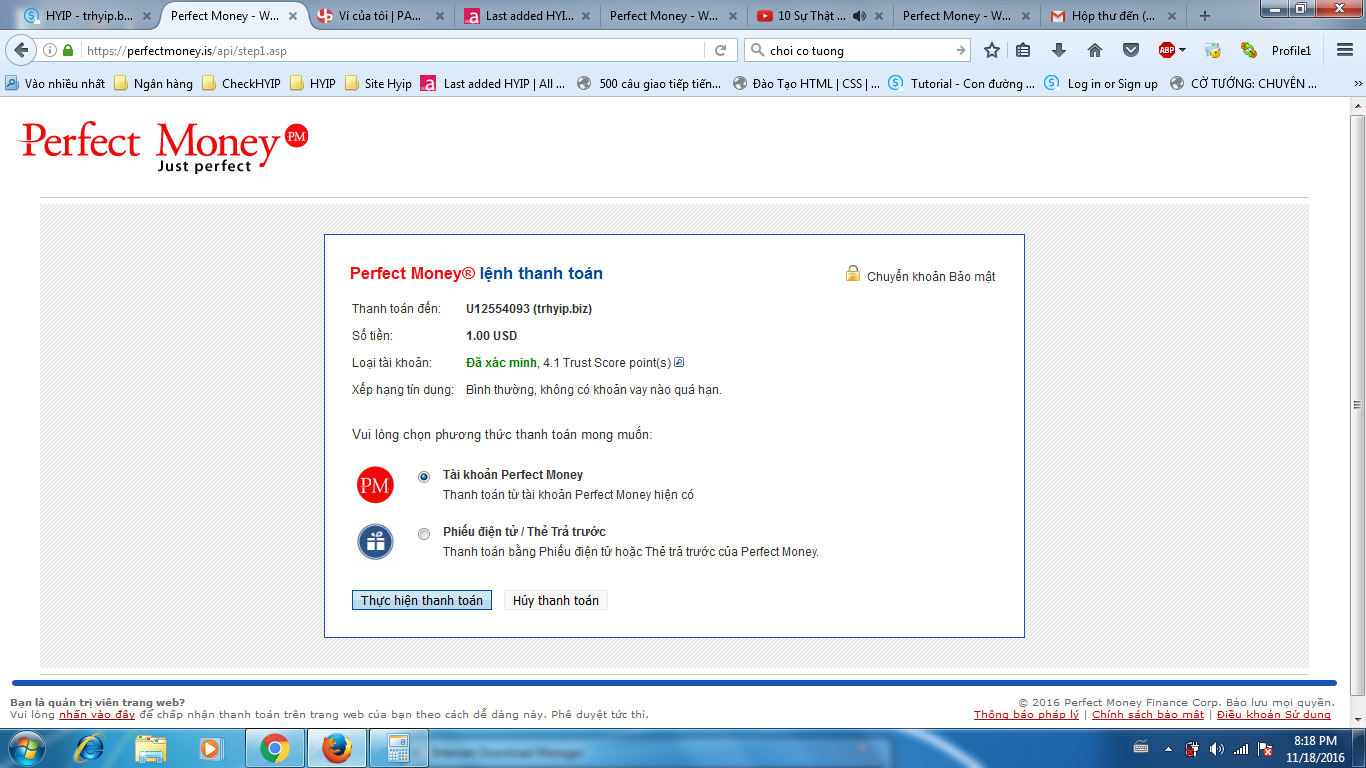Open Windows Media Player from taskbar
The width and height of the screenshot is (1366, 768).
click(211, 748)
